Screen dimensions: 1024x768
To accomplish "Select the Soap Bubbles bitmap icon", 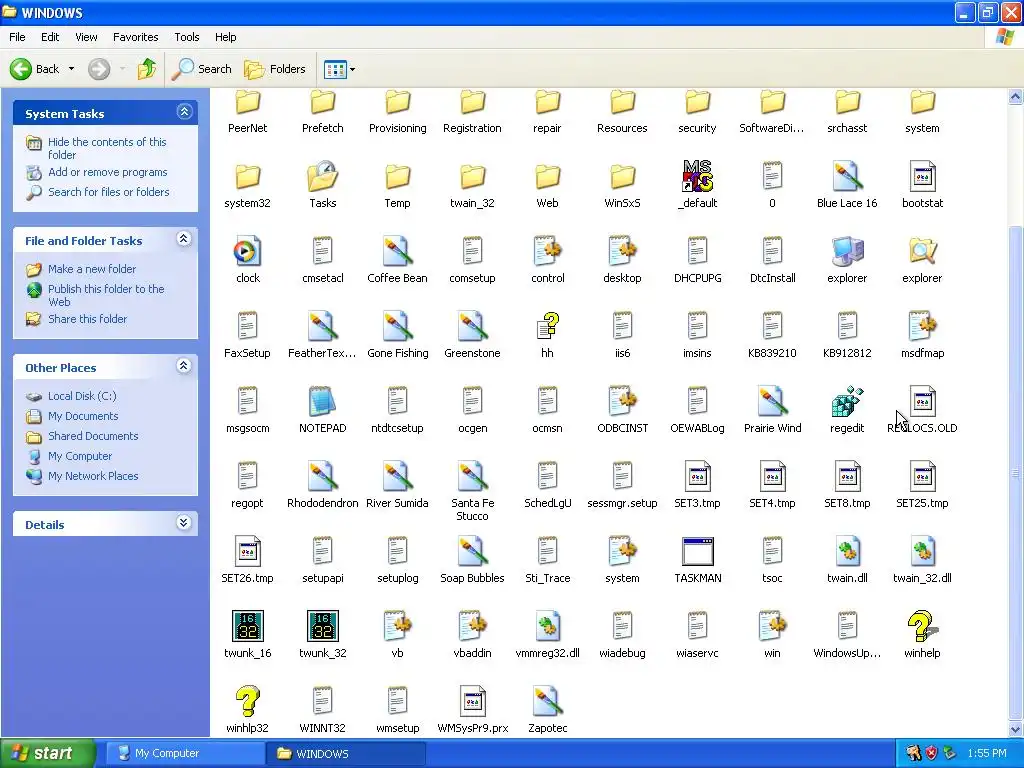I will pos(472,551).
